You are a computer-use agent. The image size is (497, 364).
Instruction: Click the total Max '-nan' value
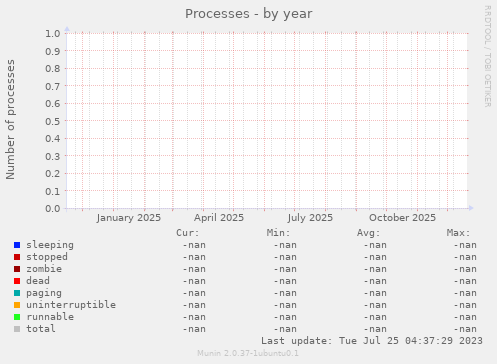[465, 329]
